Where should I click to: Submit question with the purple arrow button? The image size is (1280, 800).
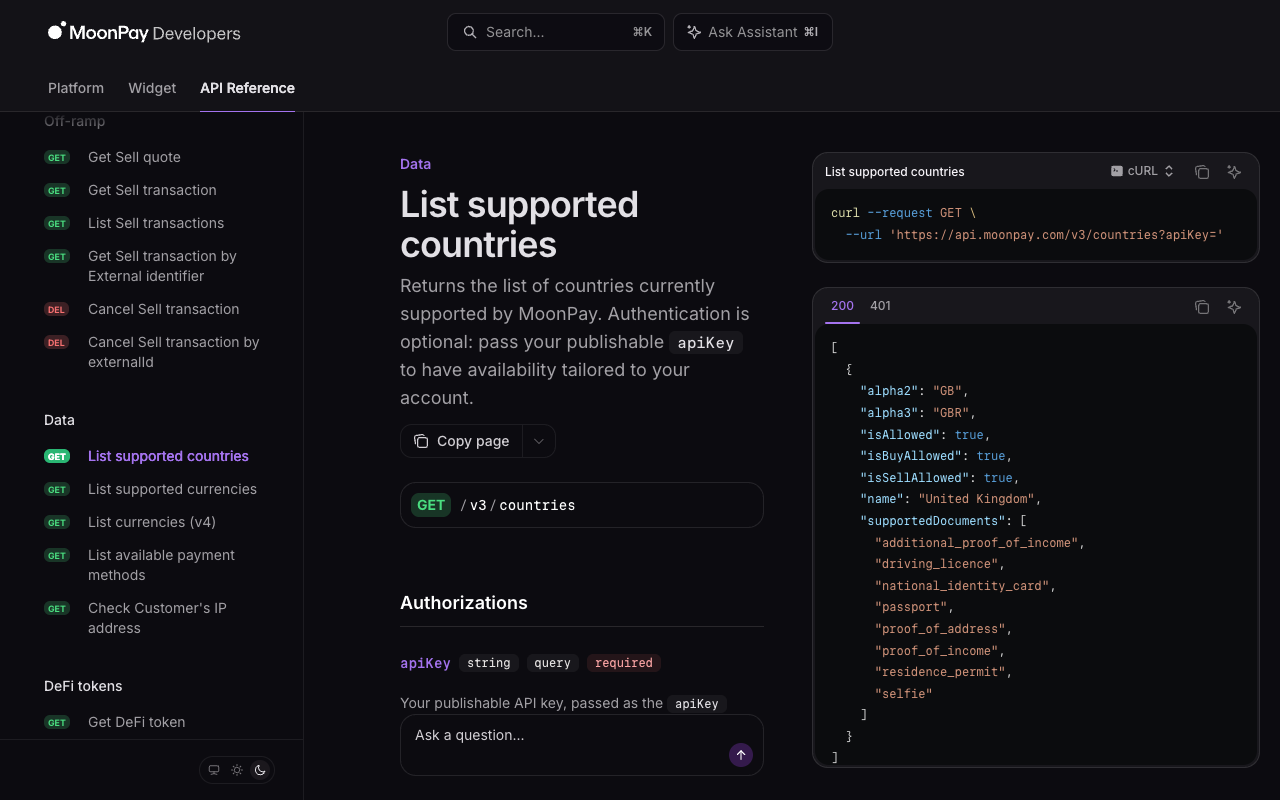[x=741, y=755]
